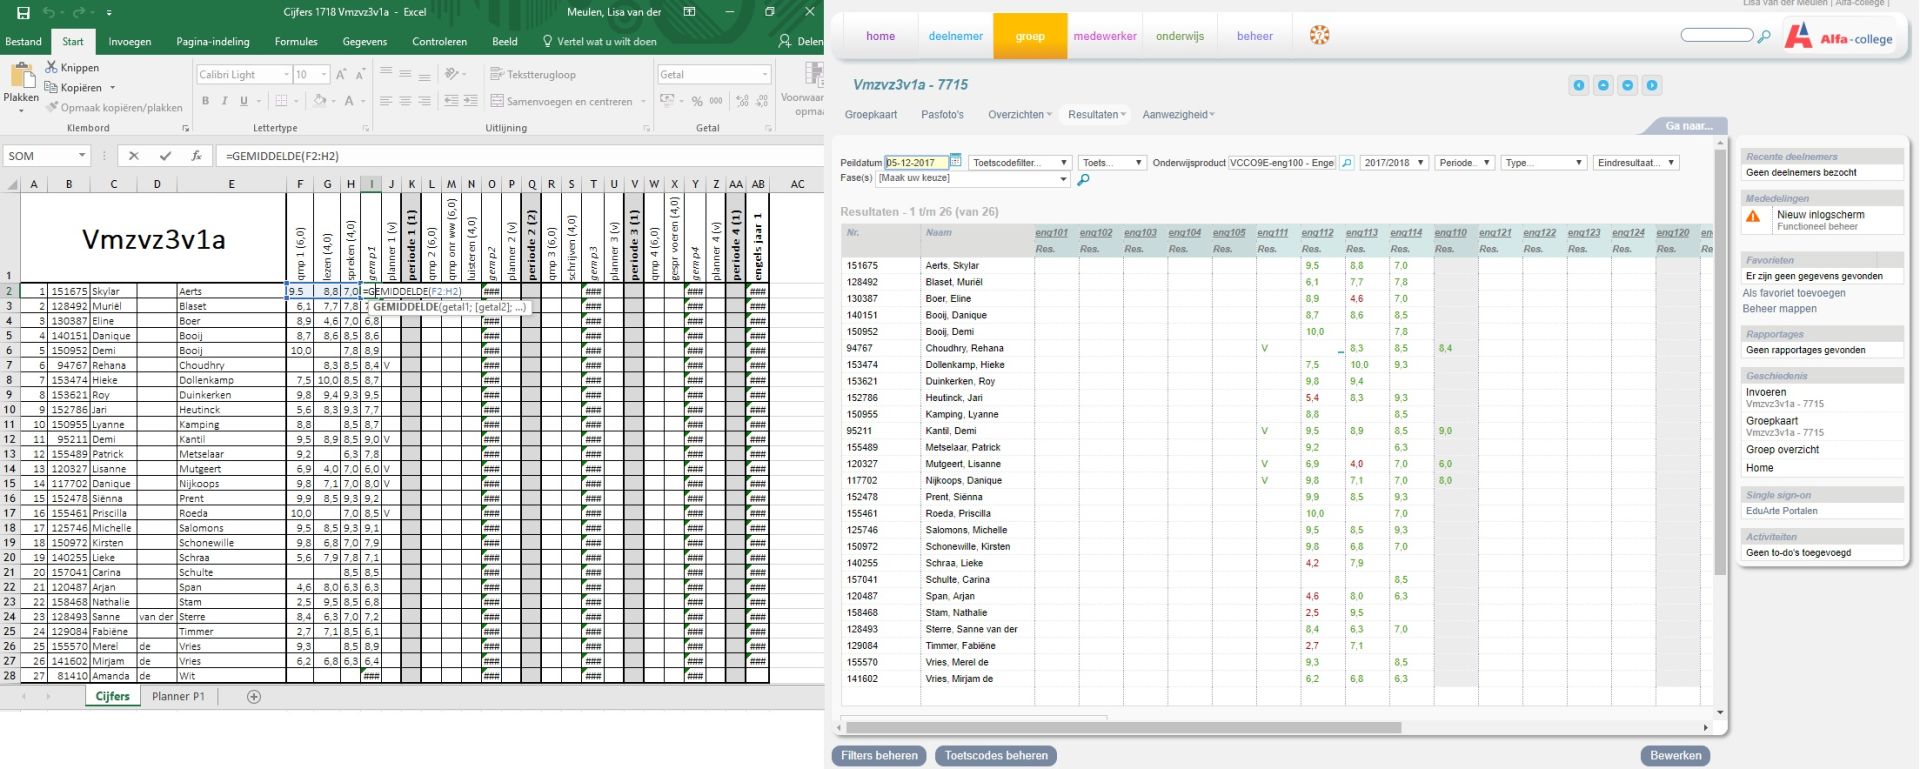
Task: Toggle bold formatting in Lettertype group
Action: 206,101
